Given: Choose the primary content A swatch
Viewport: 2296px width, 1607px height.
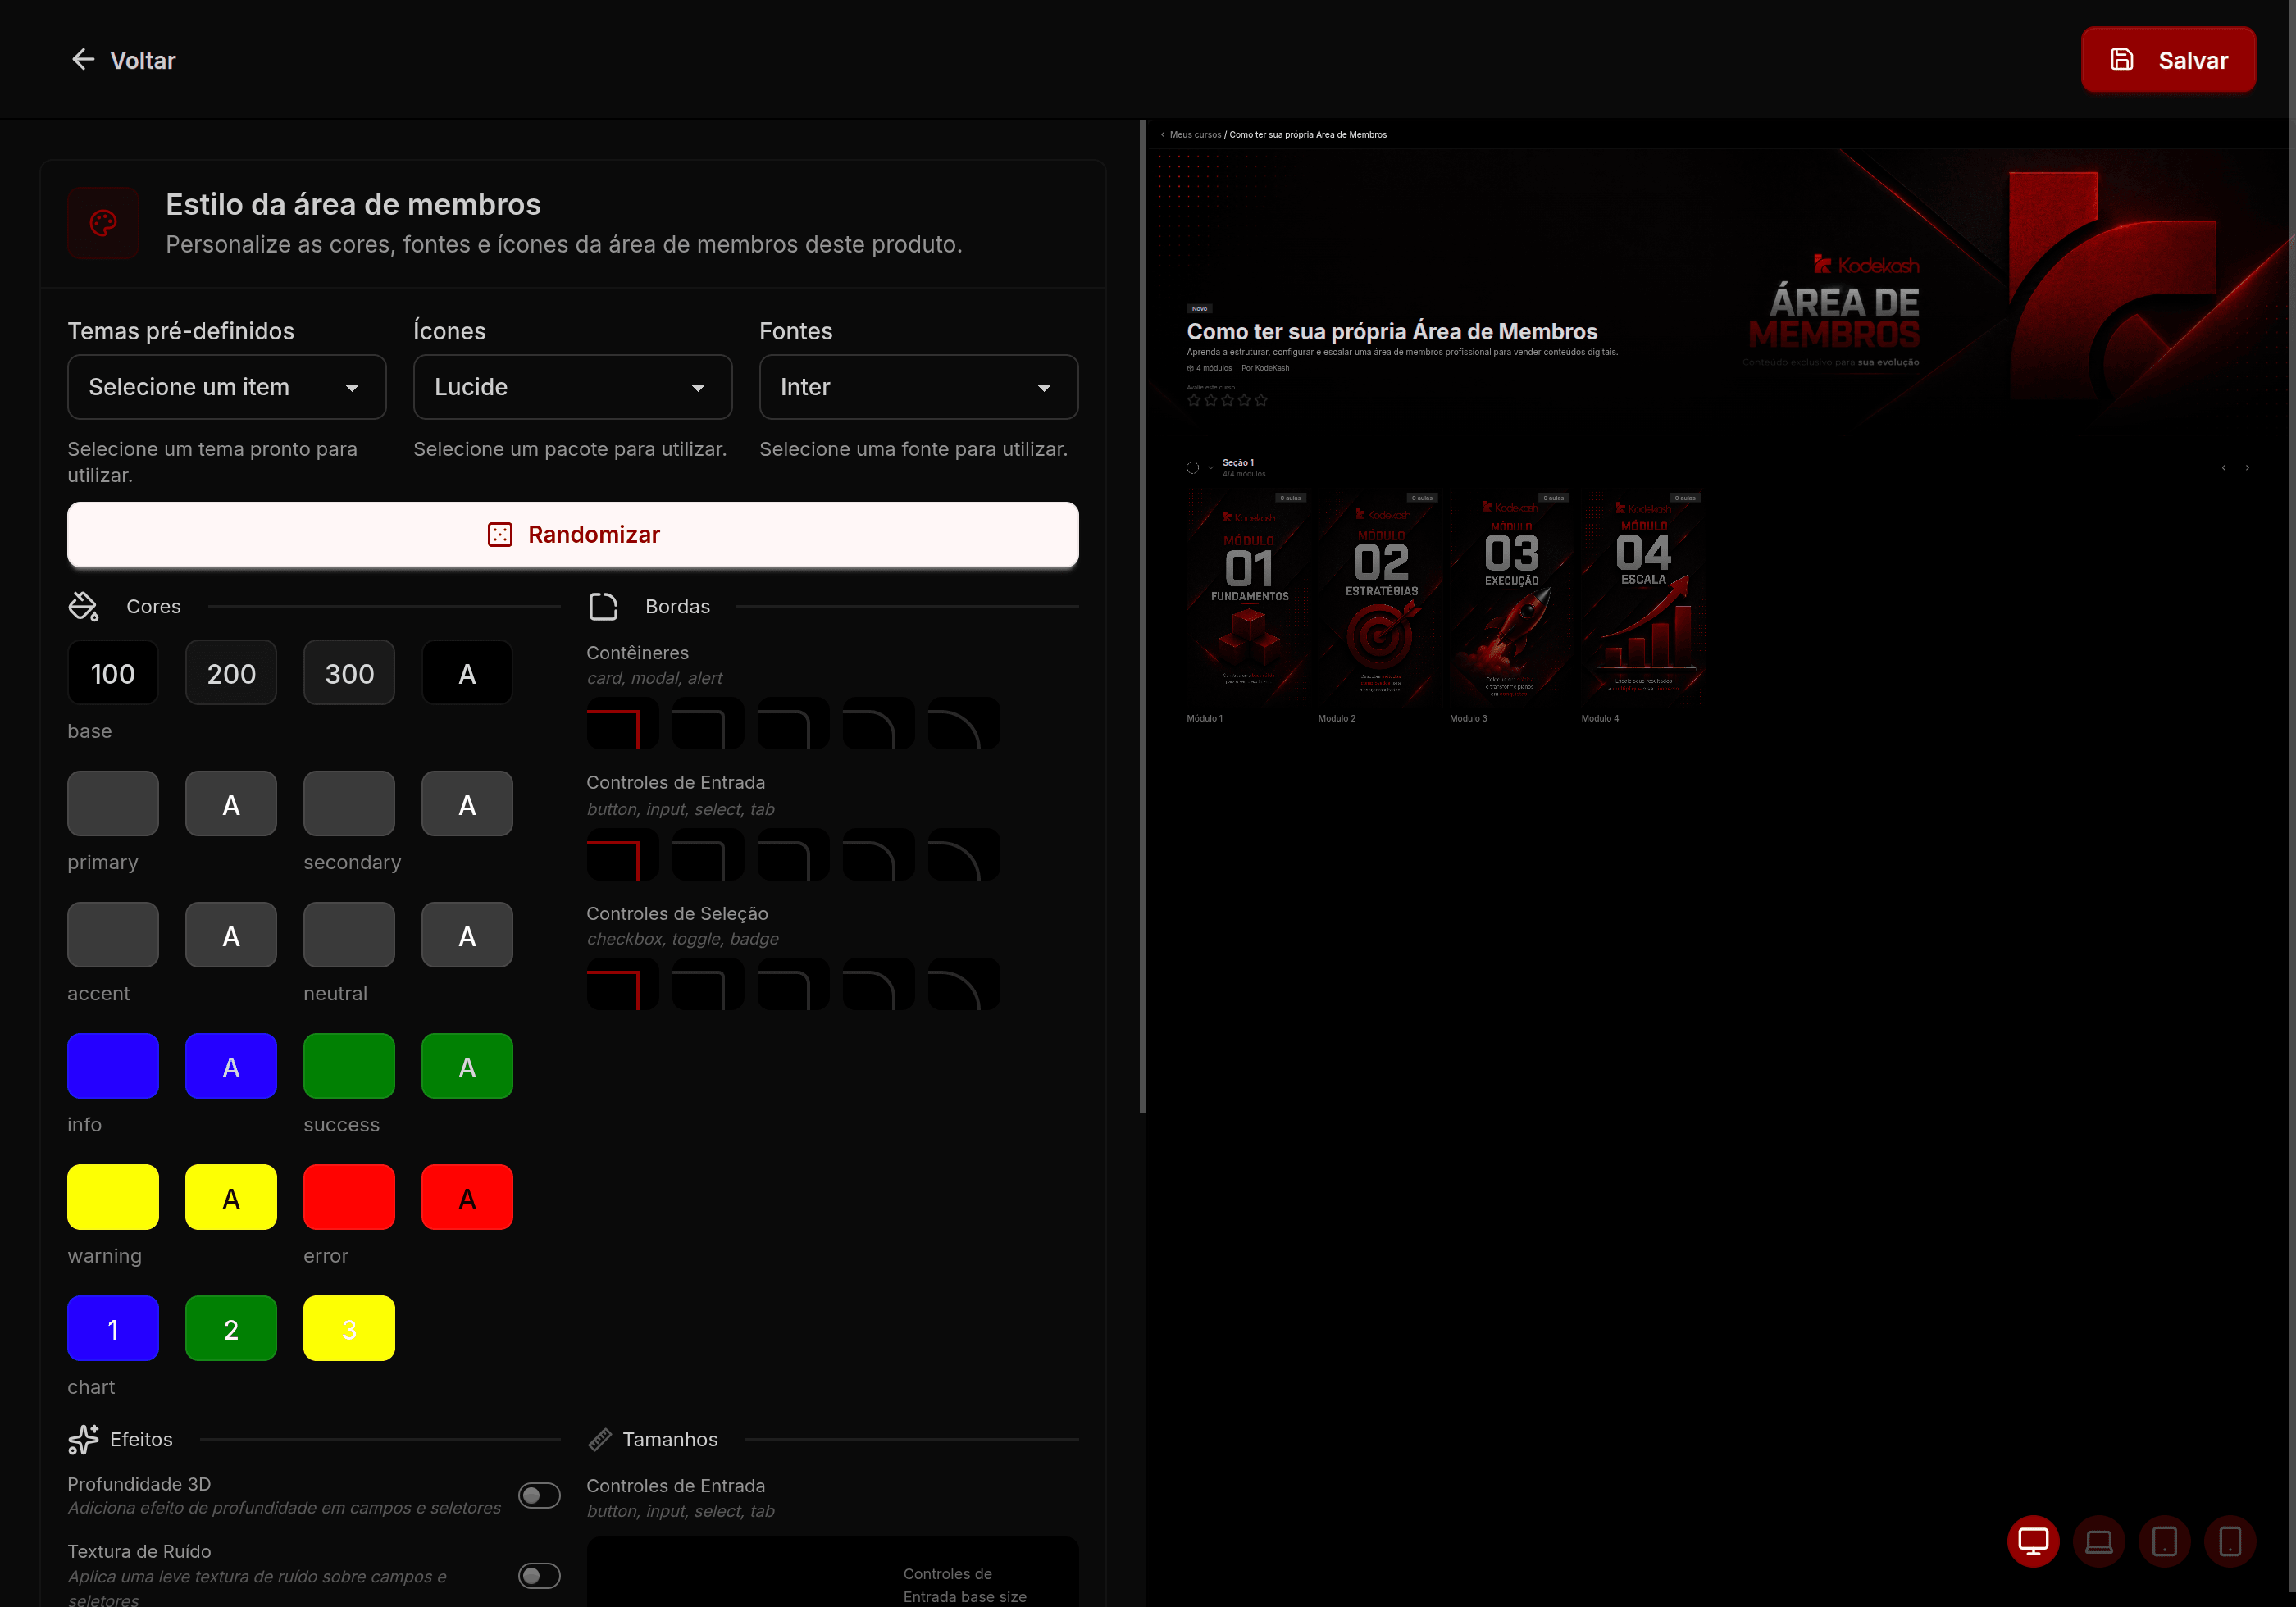Looking at the screenshot, I should pyautogui.click(x=231, y=804).
